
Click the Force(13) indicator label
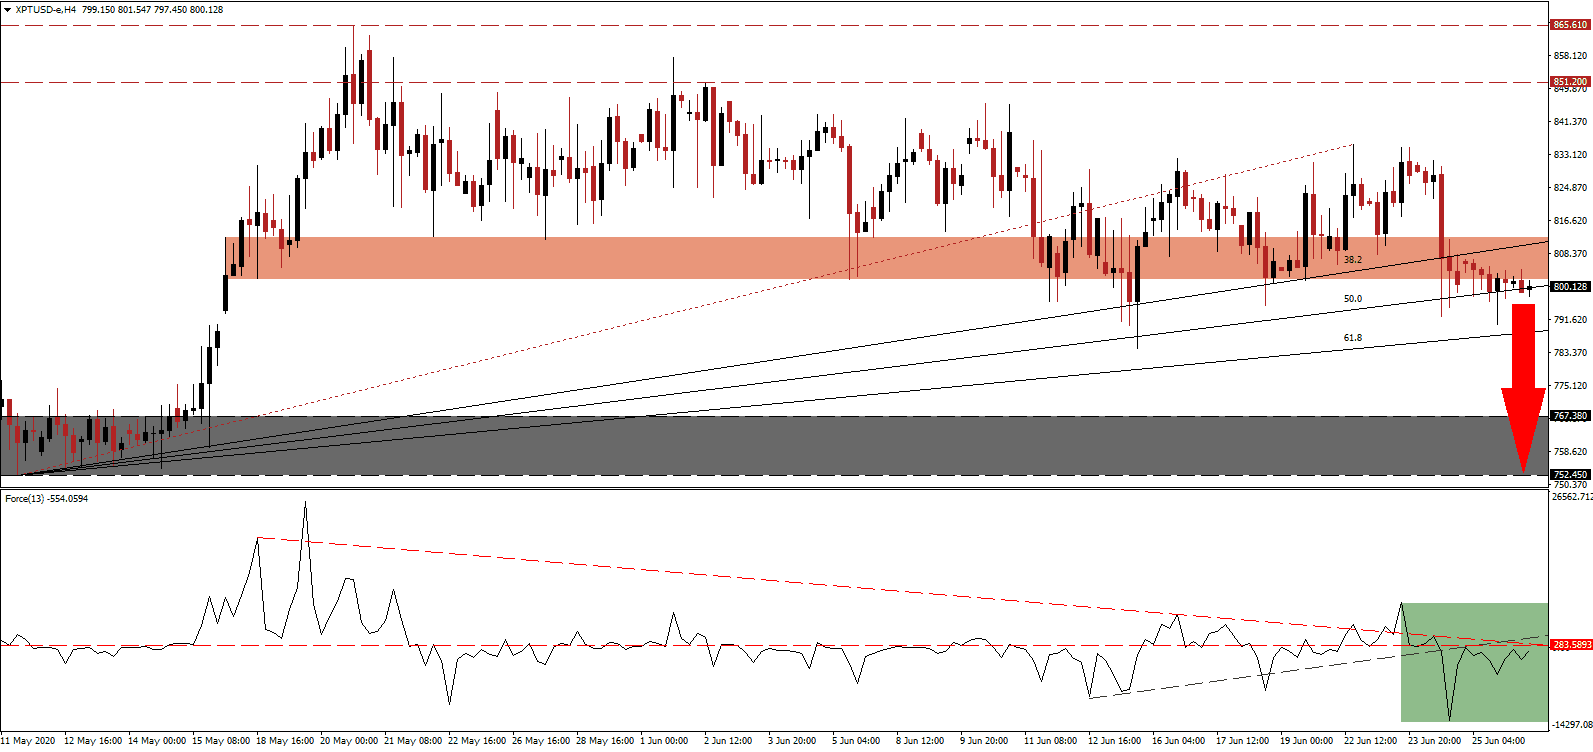[46, 499]
